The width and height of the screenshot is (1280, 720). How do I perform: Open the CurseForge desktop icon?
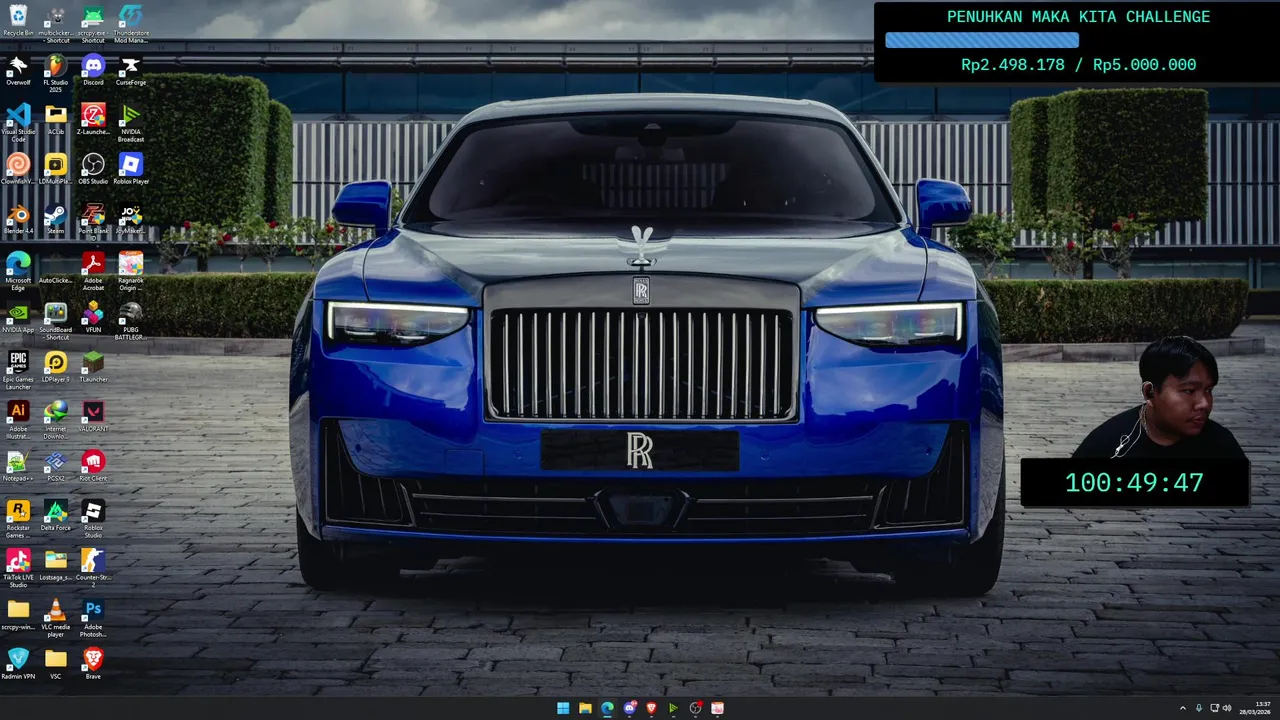pos(130,68)
